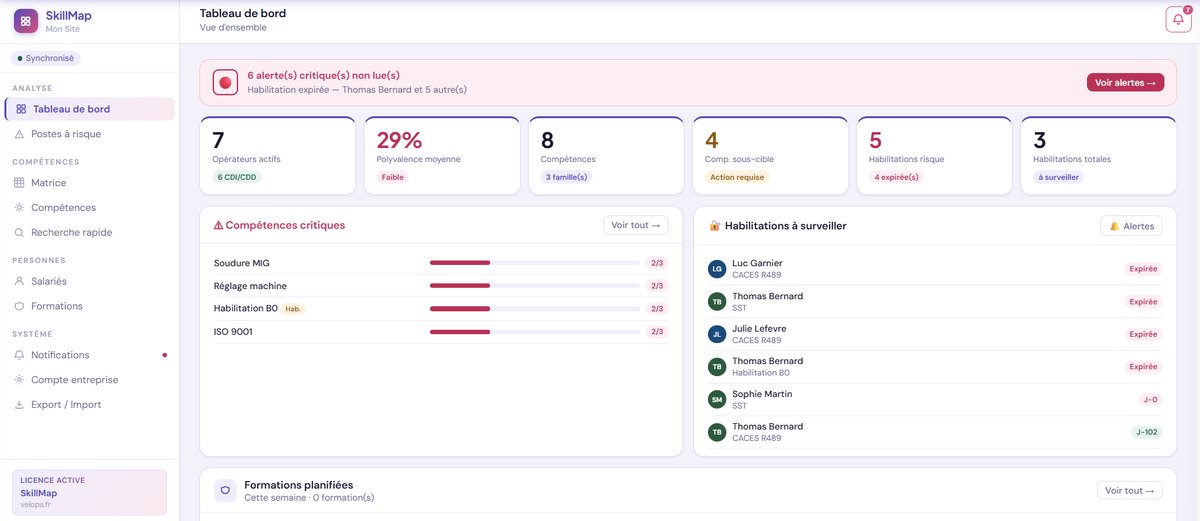This screenshot has height=521, width=1200.
Task: Click the ISO 9001 progress bar
Action: point(534,331)
